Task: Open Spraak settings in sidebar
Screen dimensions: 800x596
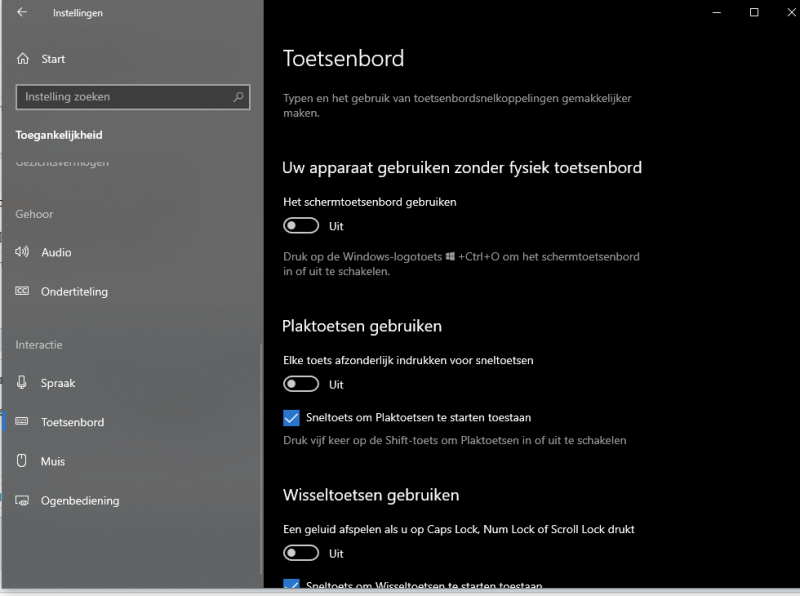Action: click(x=58, y=383)
